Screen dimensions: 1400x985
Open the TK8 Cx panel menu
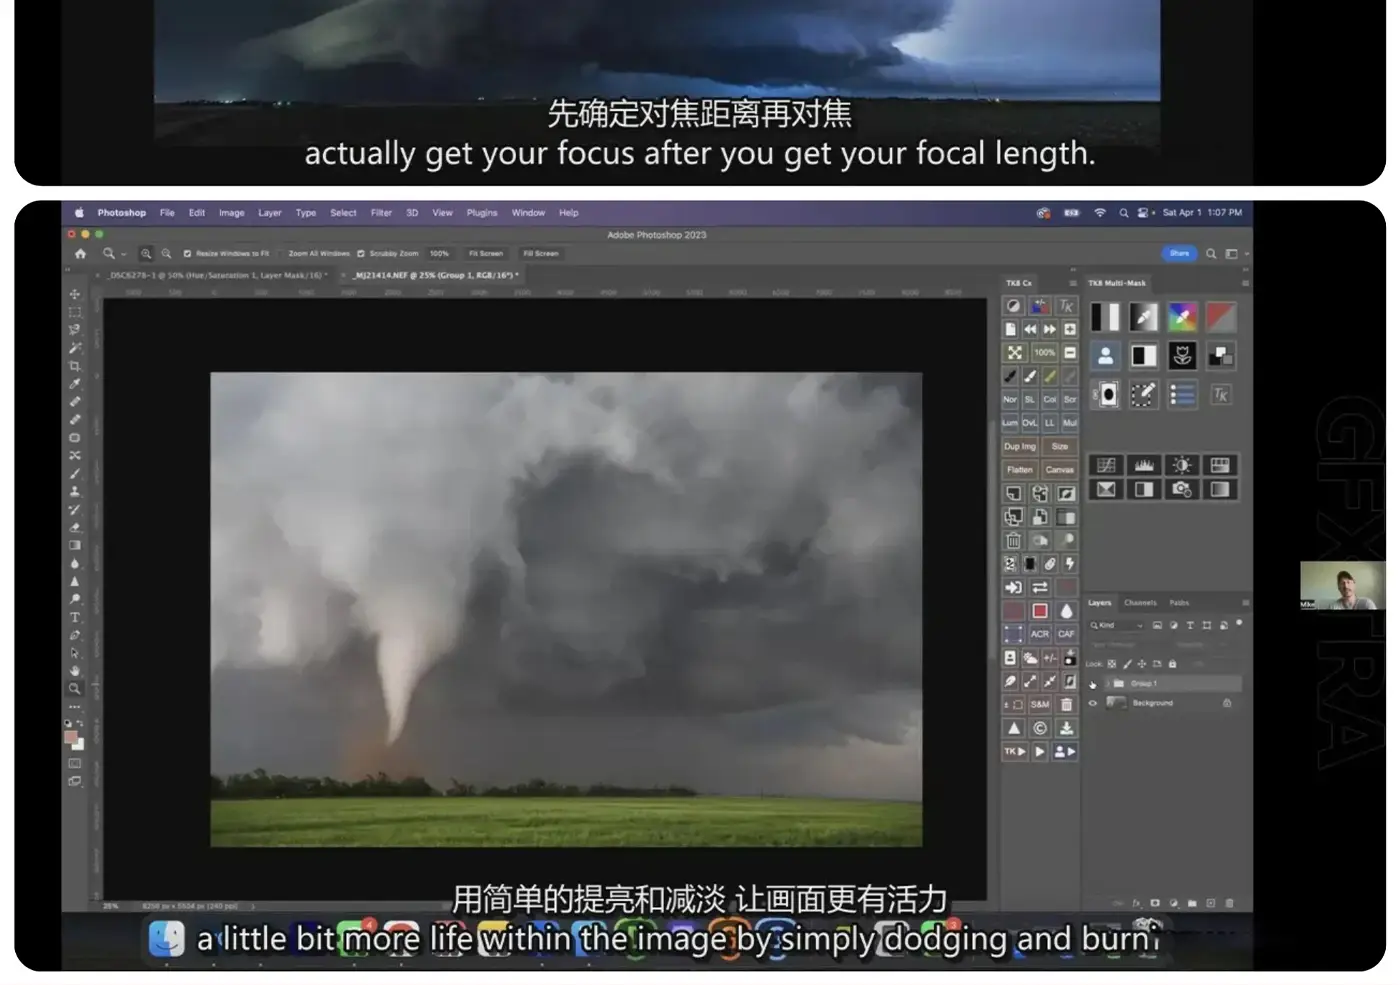coord(1073,283)
